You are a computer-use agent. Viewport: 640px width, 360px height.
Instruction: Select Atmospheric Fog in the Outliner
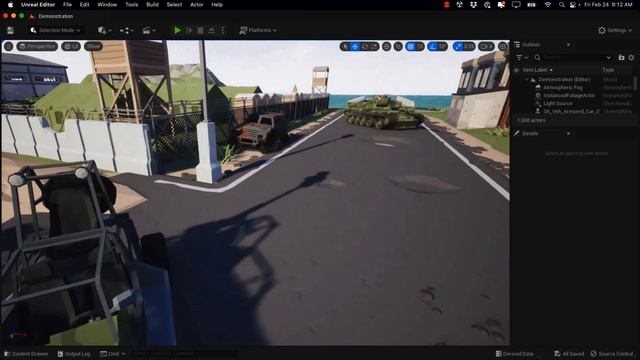[x=562, y=87]
